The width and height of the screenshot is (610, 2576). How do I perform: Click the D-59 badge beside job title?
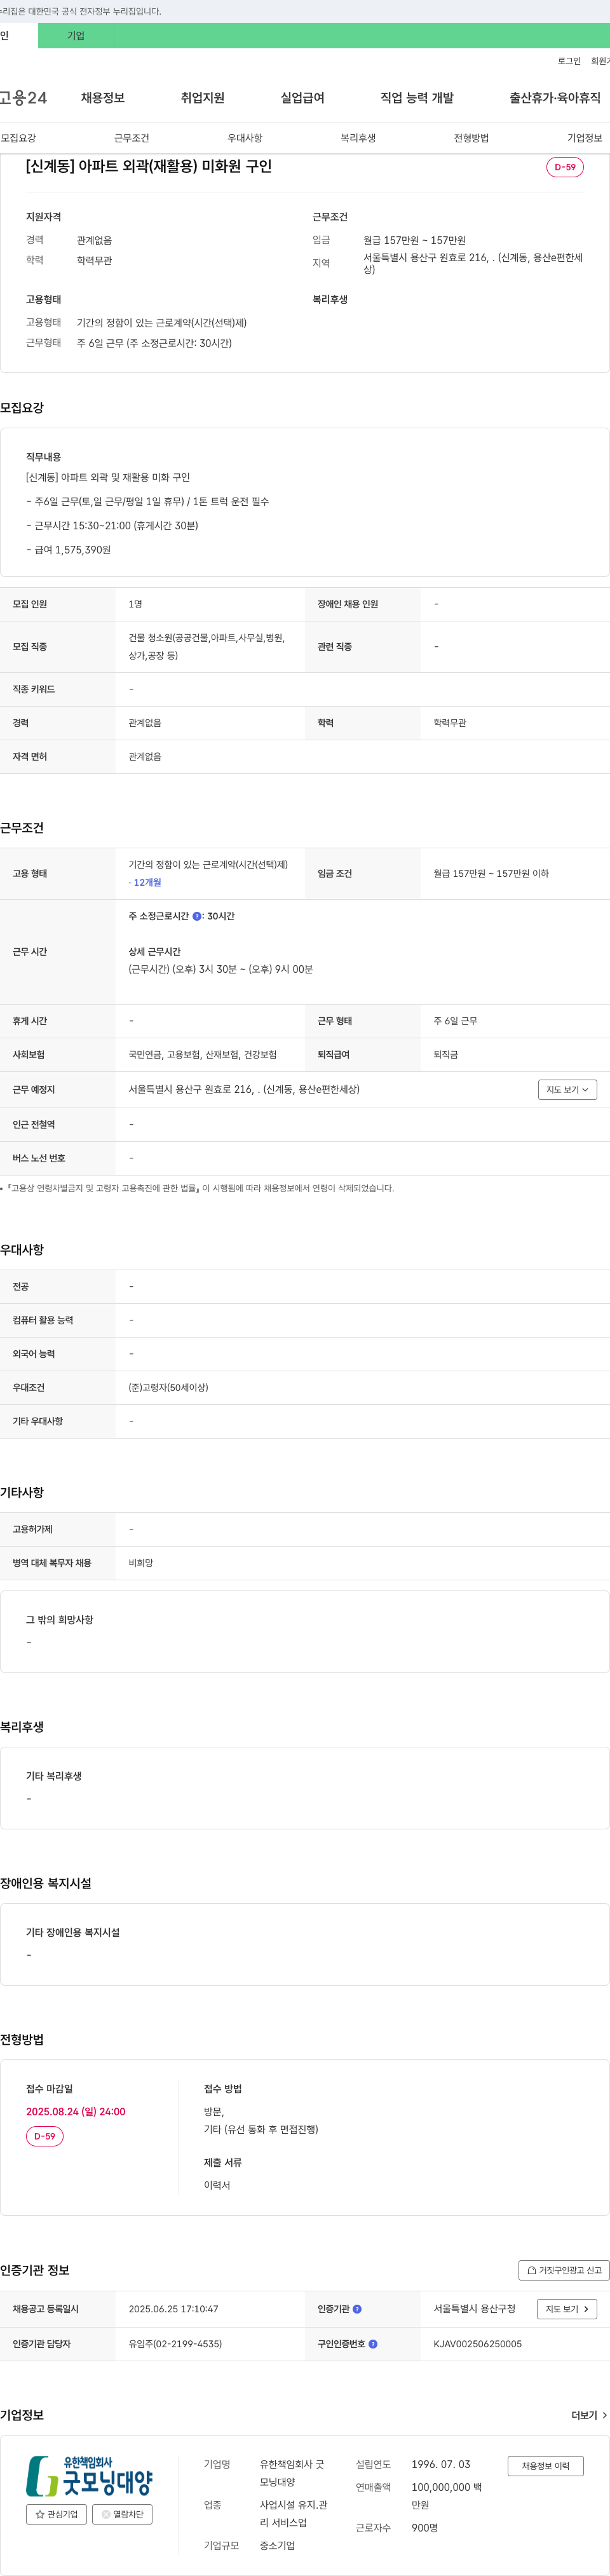[565, 167]
